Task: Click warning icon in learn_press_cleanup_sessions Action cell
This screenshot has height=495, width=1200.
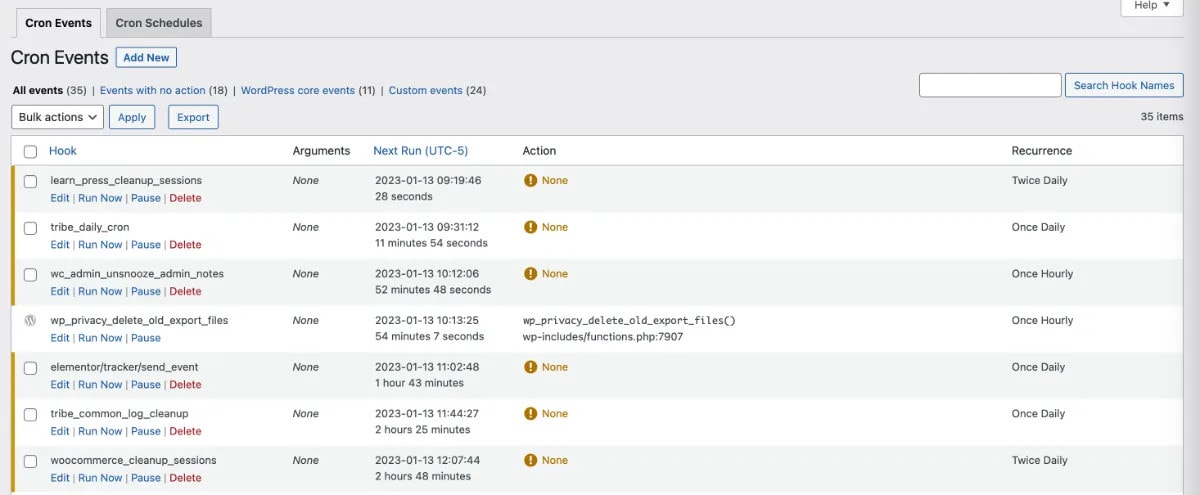Action: click(530, 180)
